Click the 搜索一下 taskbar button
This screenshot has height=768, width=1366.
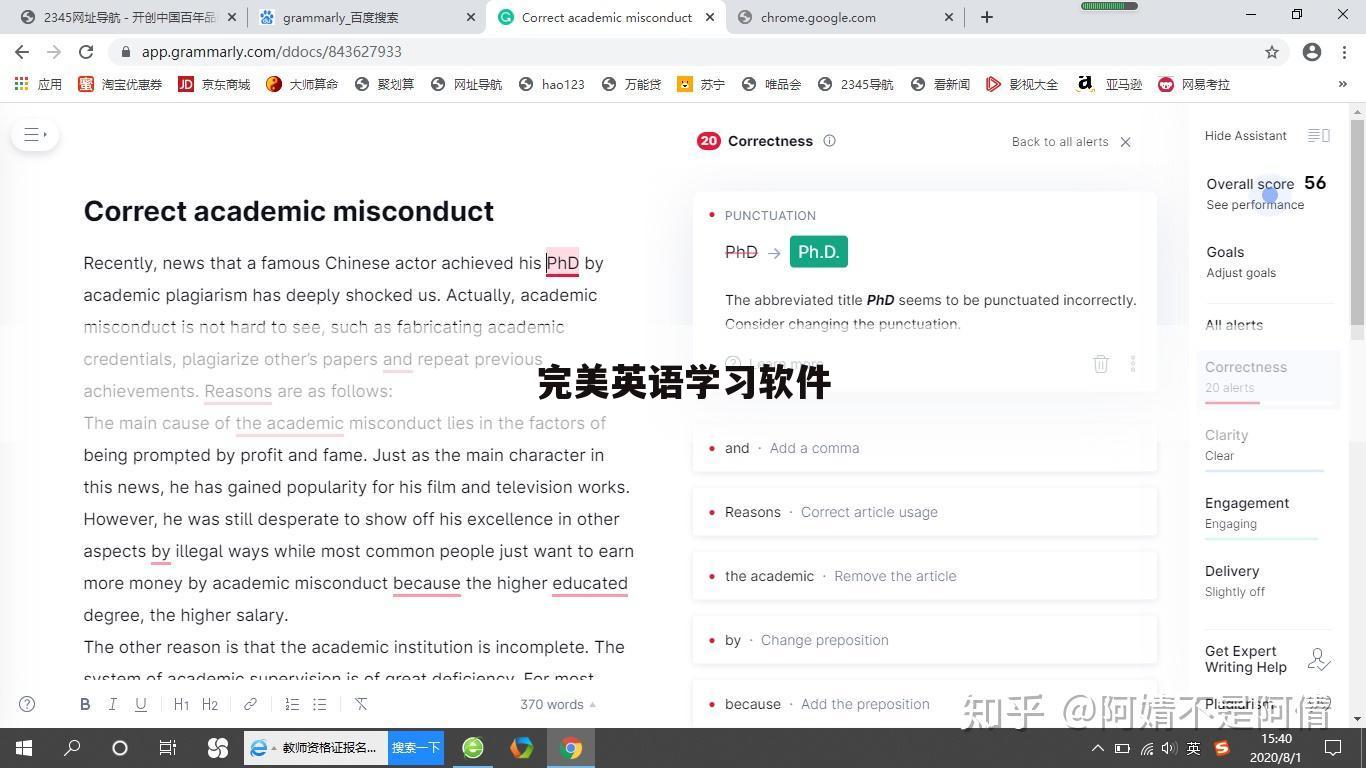416,747
